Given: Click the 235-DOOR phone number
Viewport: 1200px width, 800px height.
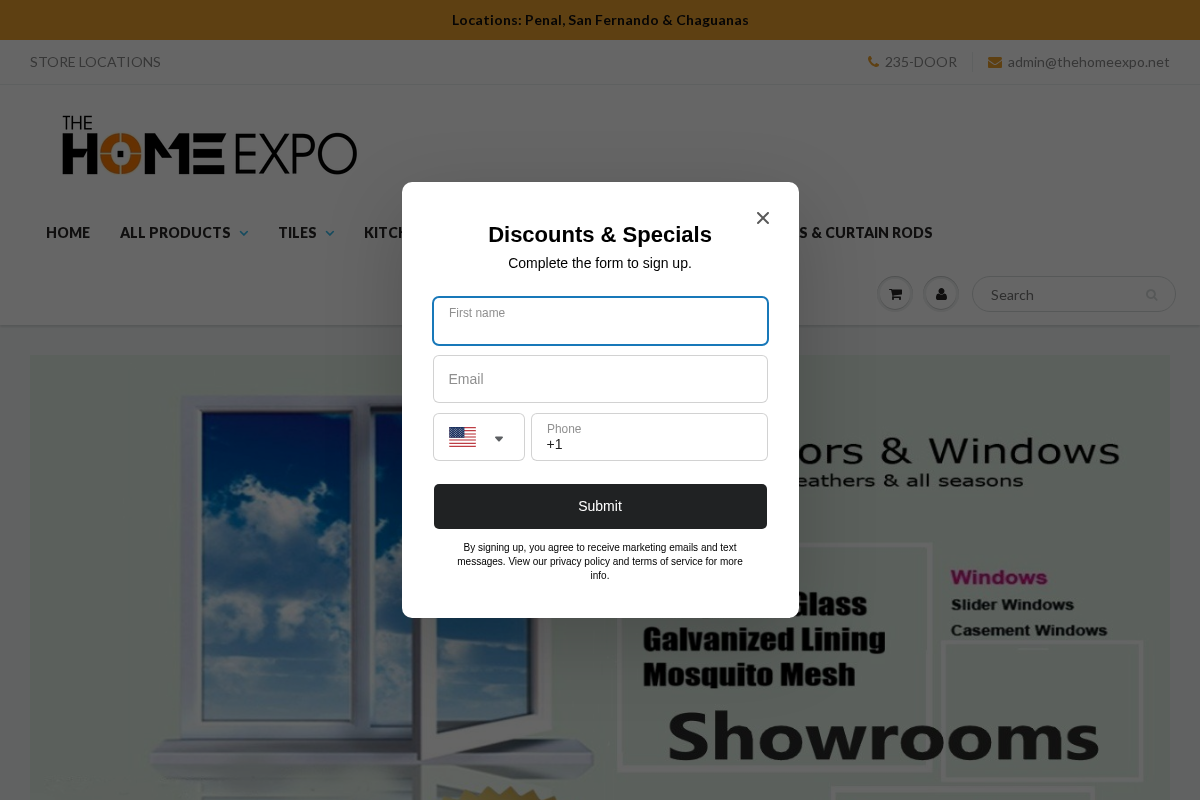Looking at the screenshot, I should [921, 61].
